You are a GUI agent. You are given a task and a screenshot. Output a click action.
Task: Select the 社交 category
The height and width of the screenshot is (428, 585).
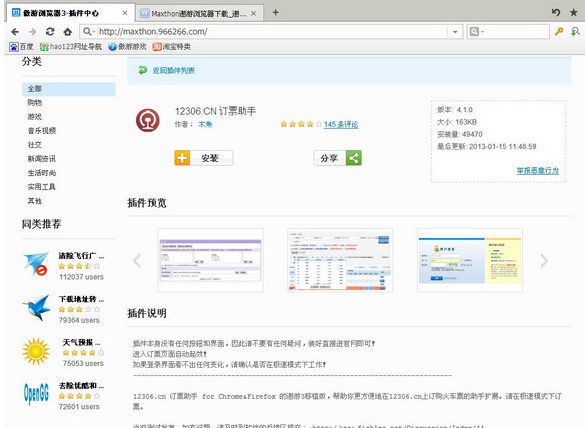(x=35, y=145)
